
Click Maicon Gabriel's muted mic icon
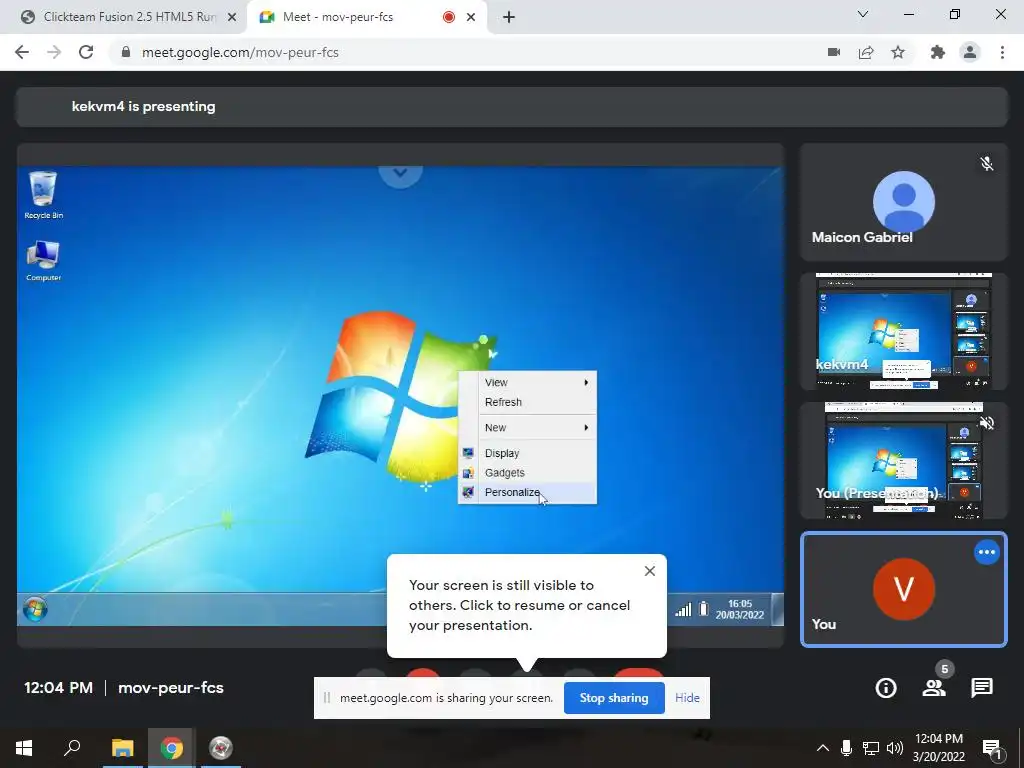point(987,163)
